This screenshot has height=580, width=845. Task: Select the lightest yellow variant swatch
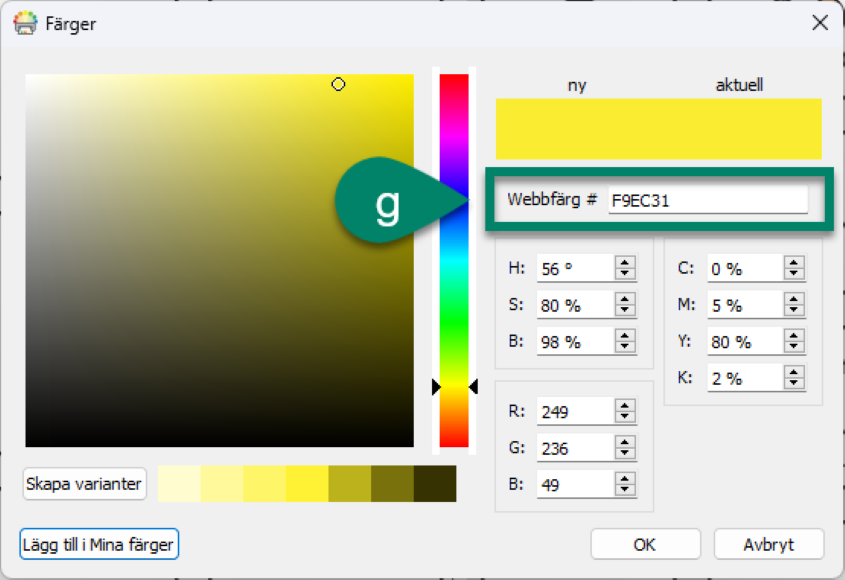tap(179, 484)
